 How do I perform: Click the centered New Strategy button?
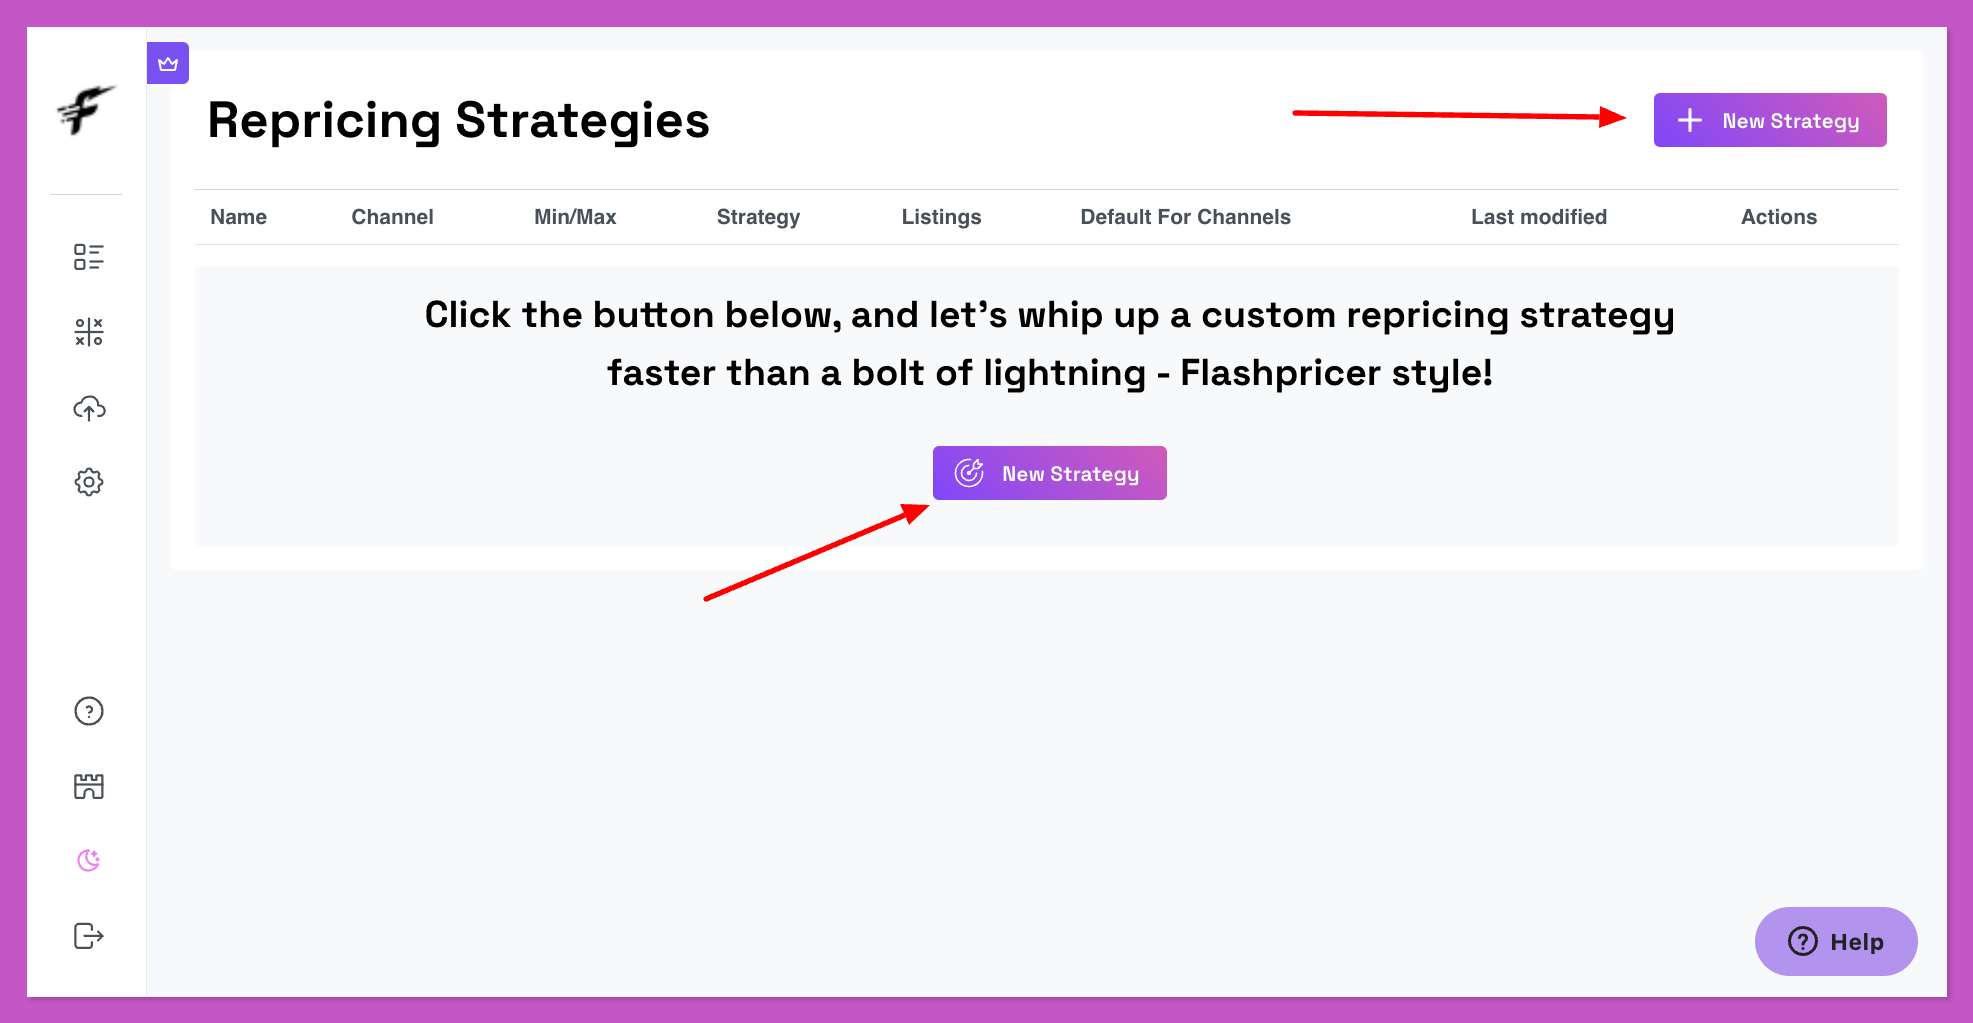click(x=1050, y=473)
